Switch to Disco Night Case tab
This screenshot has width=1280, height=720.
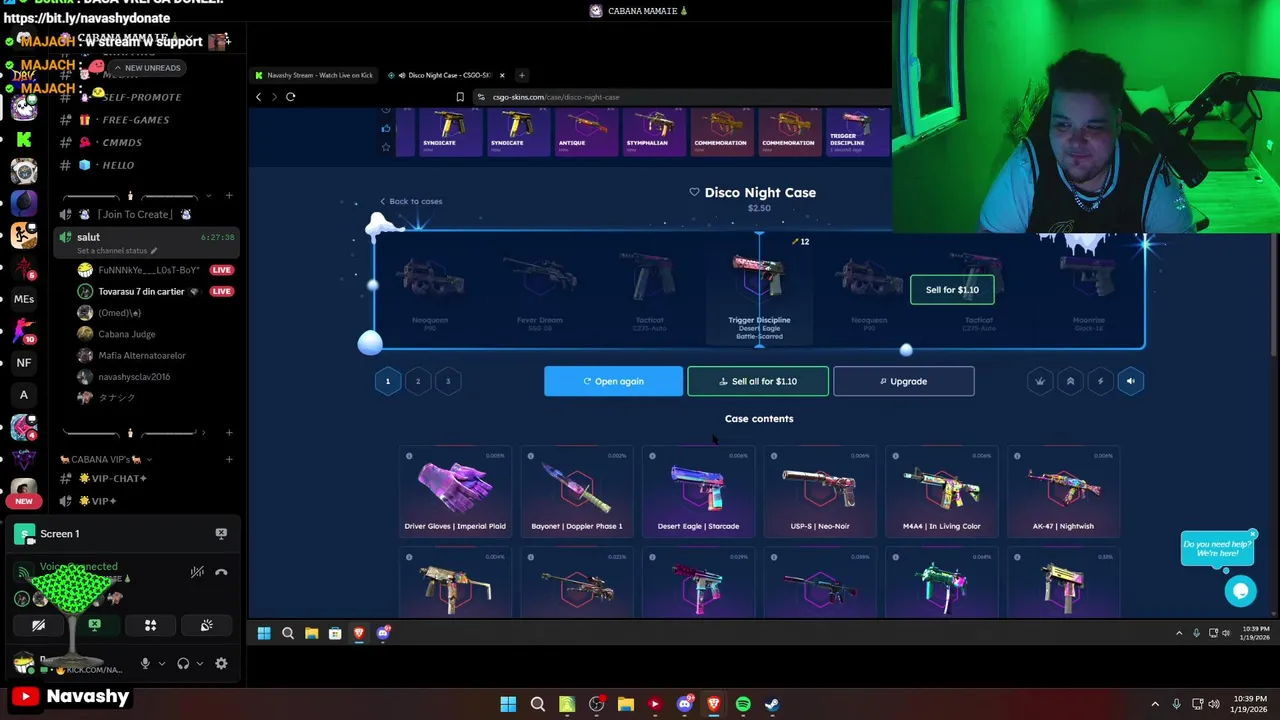pyautogui.click(x=447, y=75)
